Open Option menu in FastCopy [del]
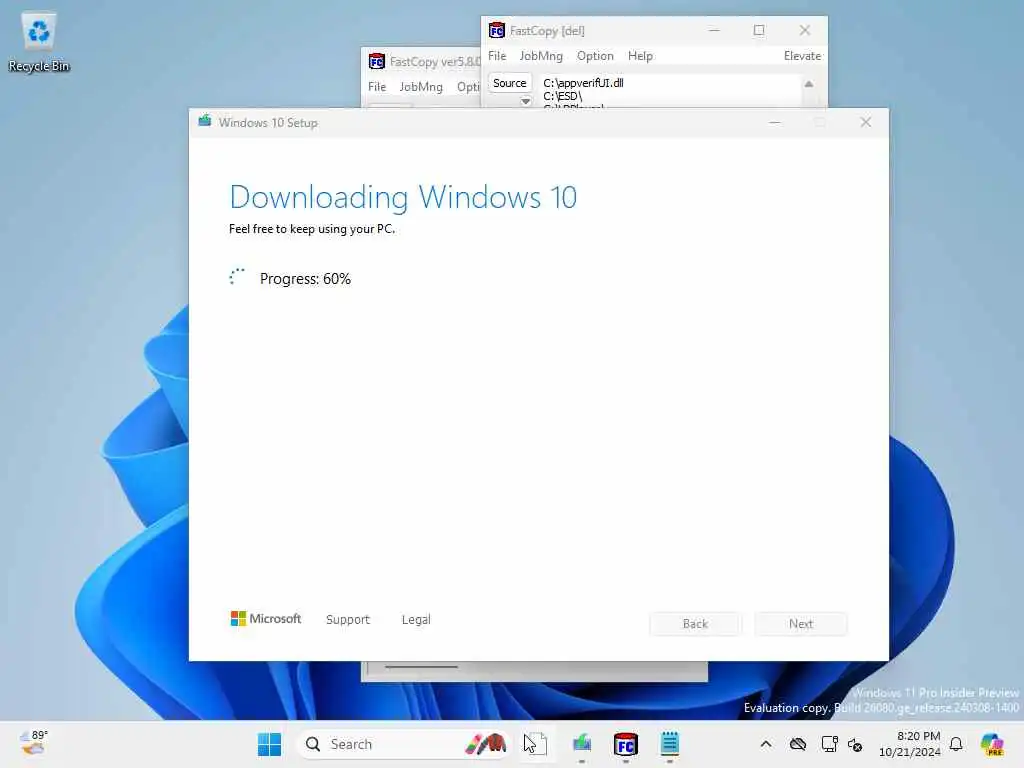 click(x=595, y=56)
